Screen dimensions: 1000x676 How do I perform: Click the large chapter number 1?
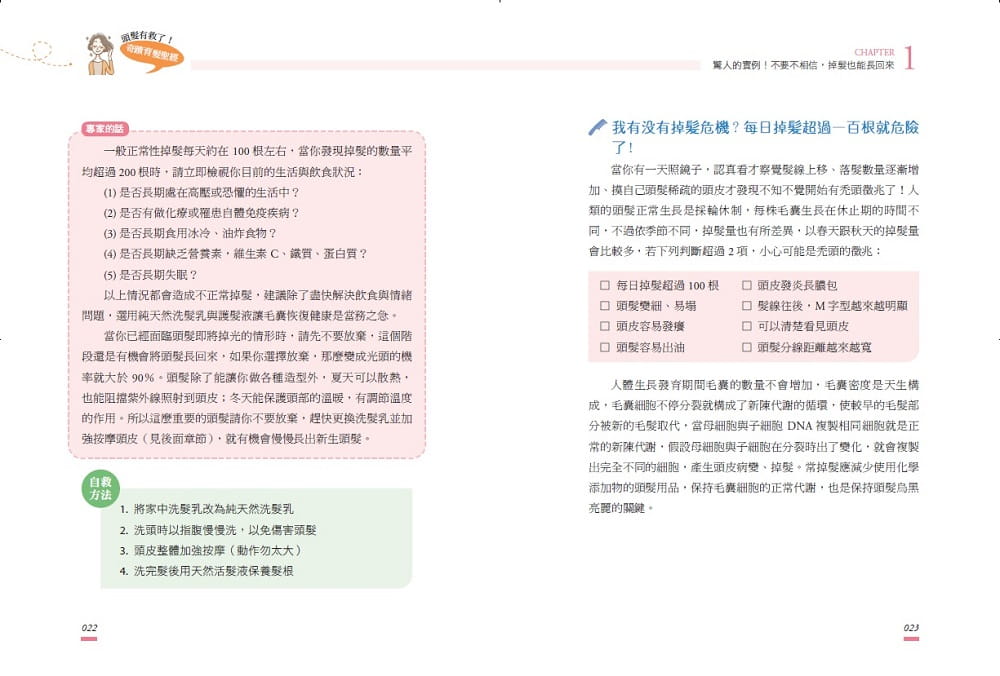click(909, 57)
